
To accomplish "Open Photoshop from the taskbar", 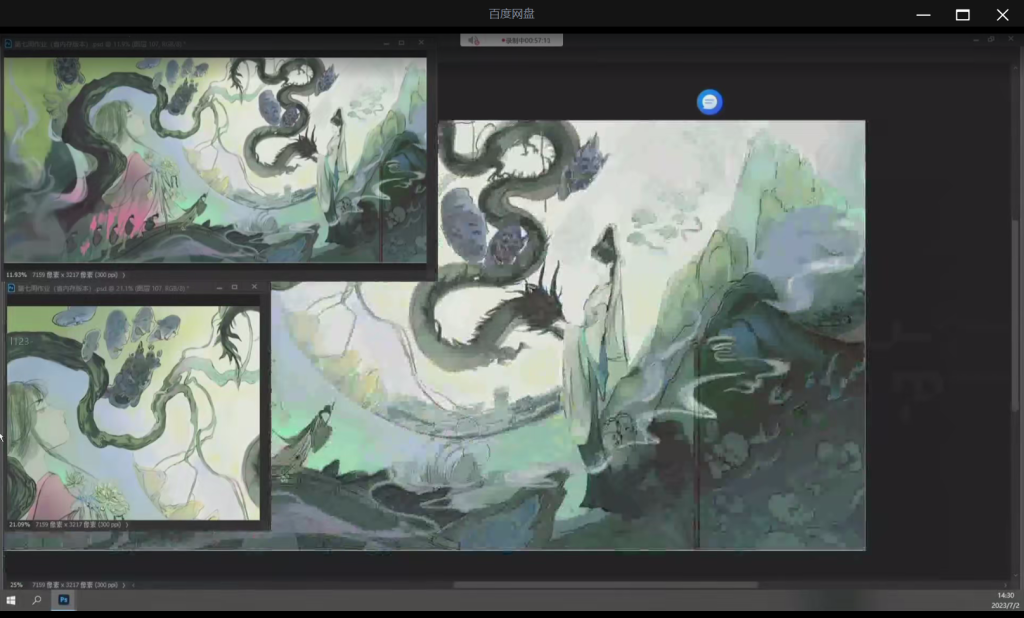I will point(64,600).
